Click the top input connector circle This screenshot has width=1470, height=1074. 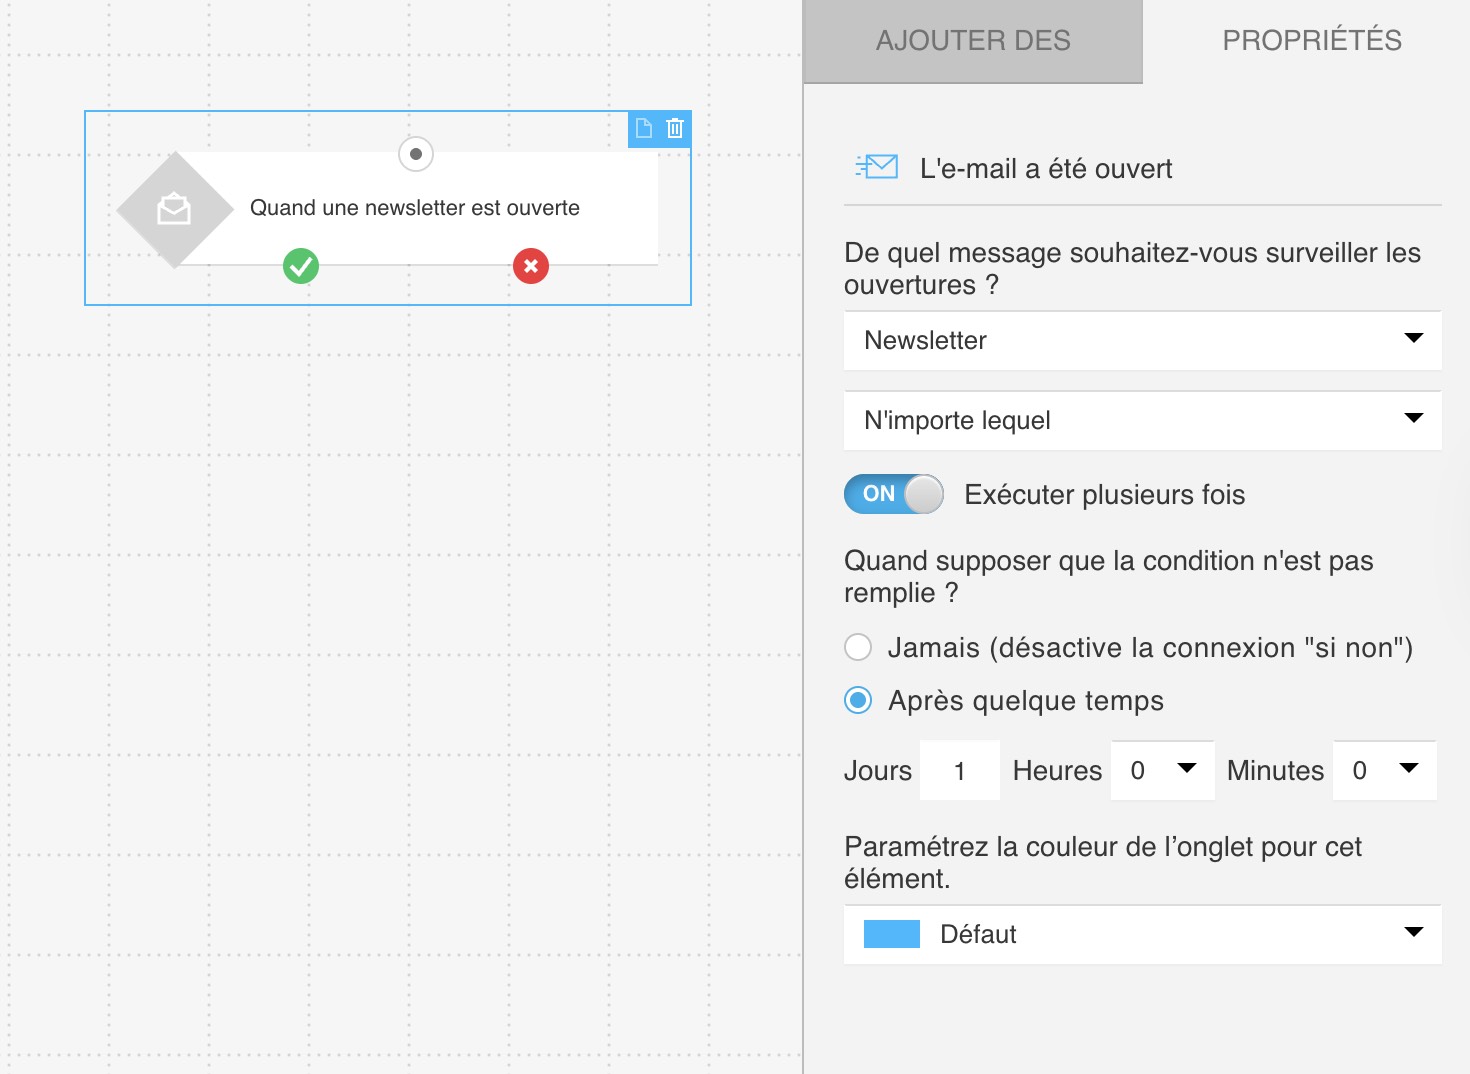click(x=416, y=154)
